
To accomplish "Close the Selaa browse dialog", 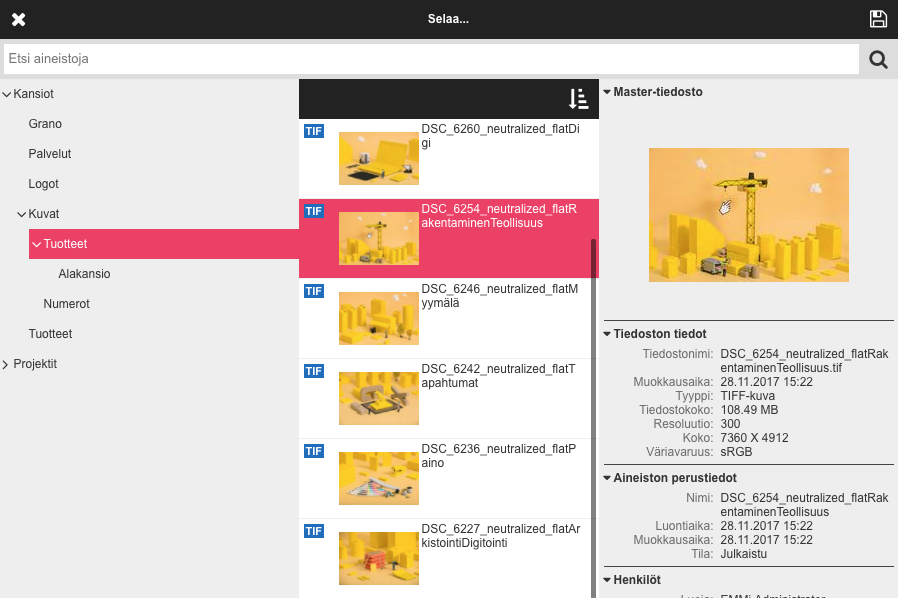I will [x=18, y=19].
